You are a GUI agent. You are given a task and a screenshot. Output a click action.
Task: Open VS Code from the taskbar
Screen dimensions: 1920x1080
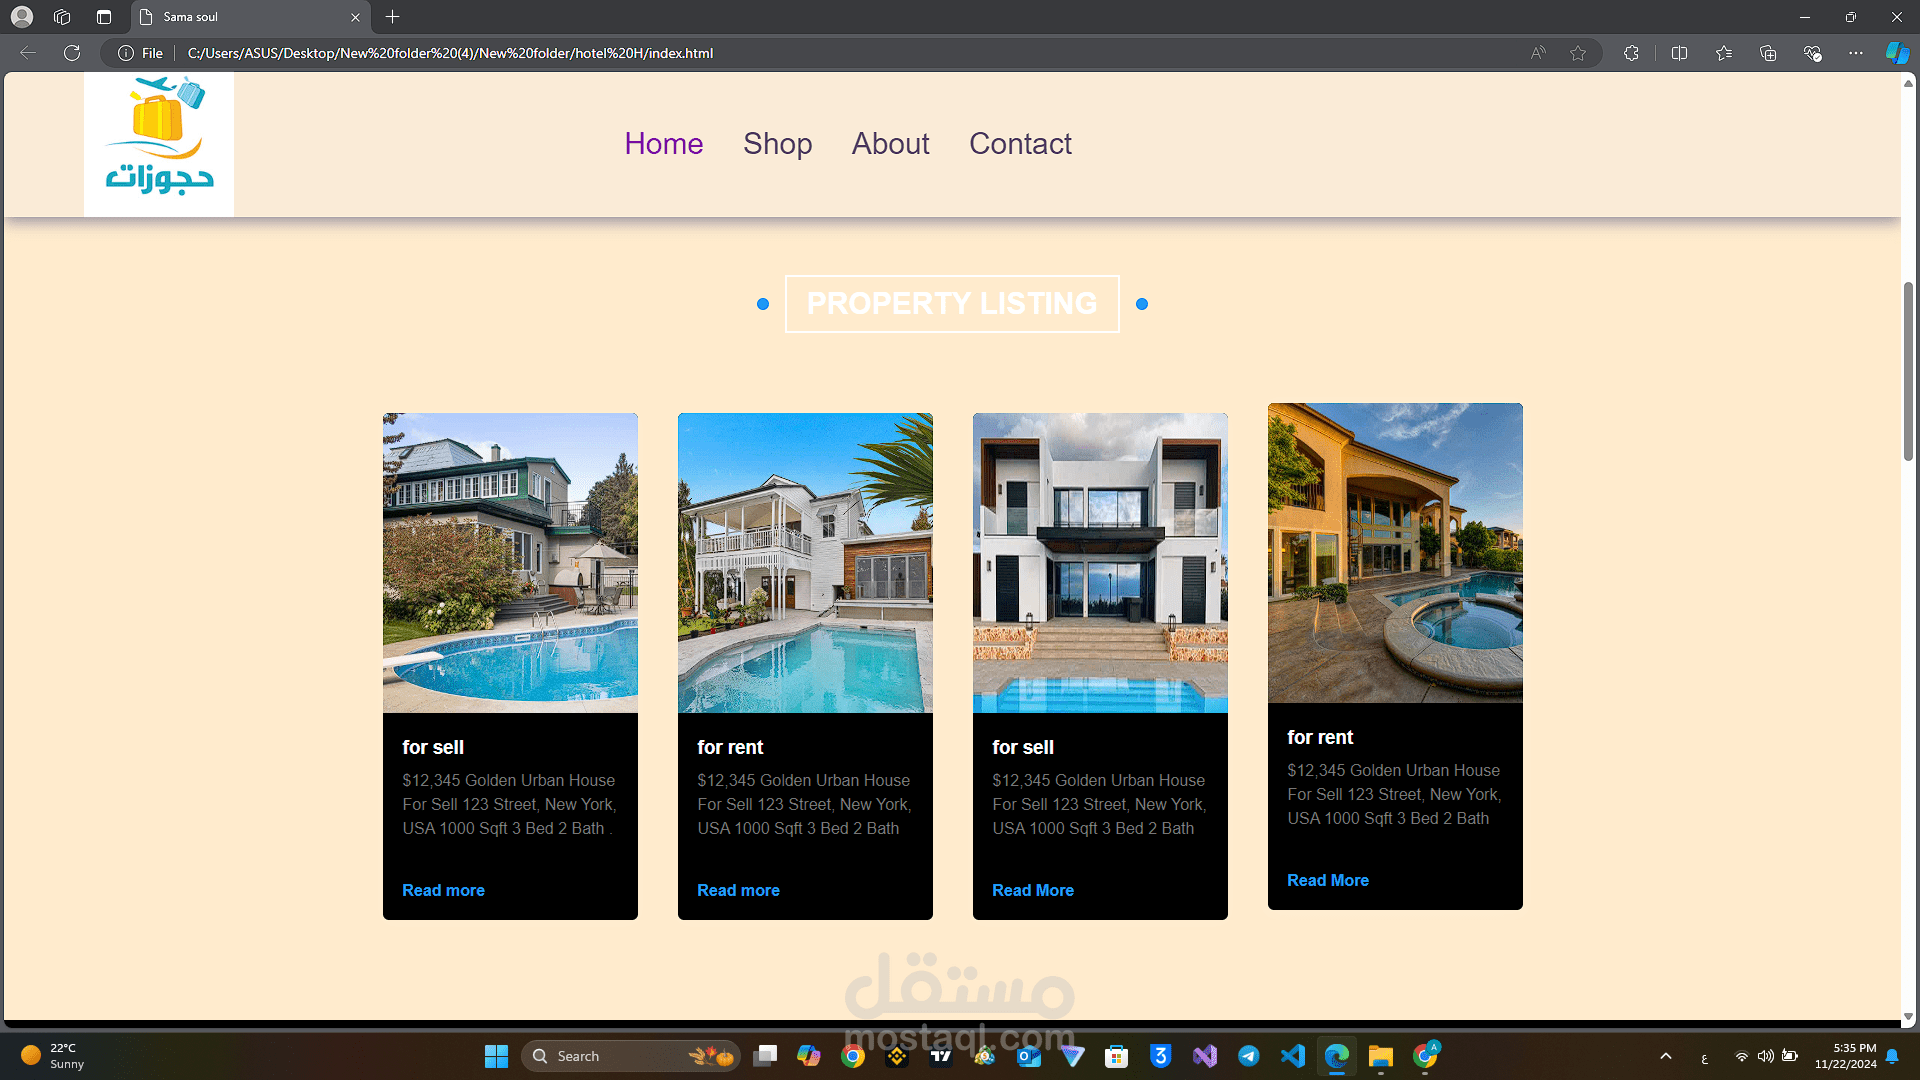[1293, 1056]
